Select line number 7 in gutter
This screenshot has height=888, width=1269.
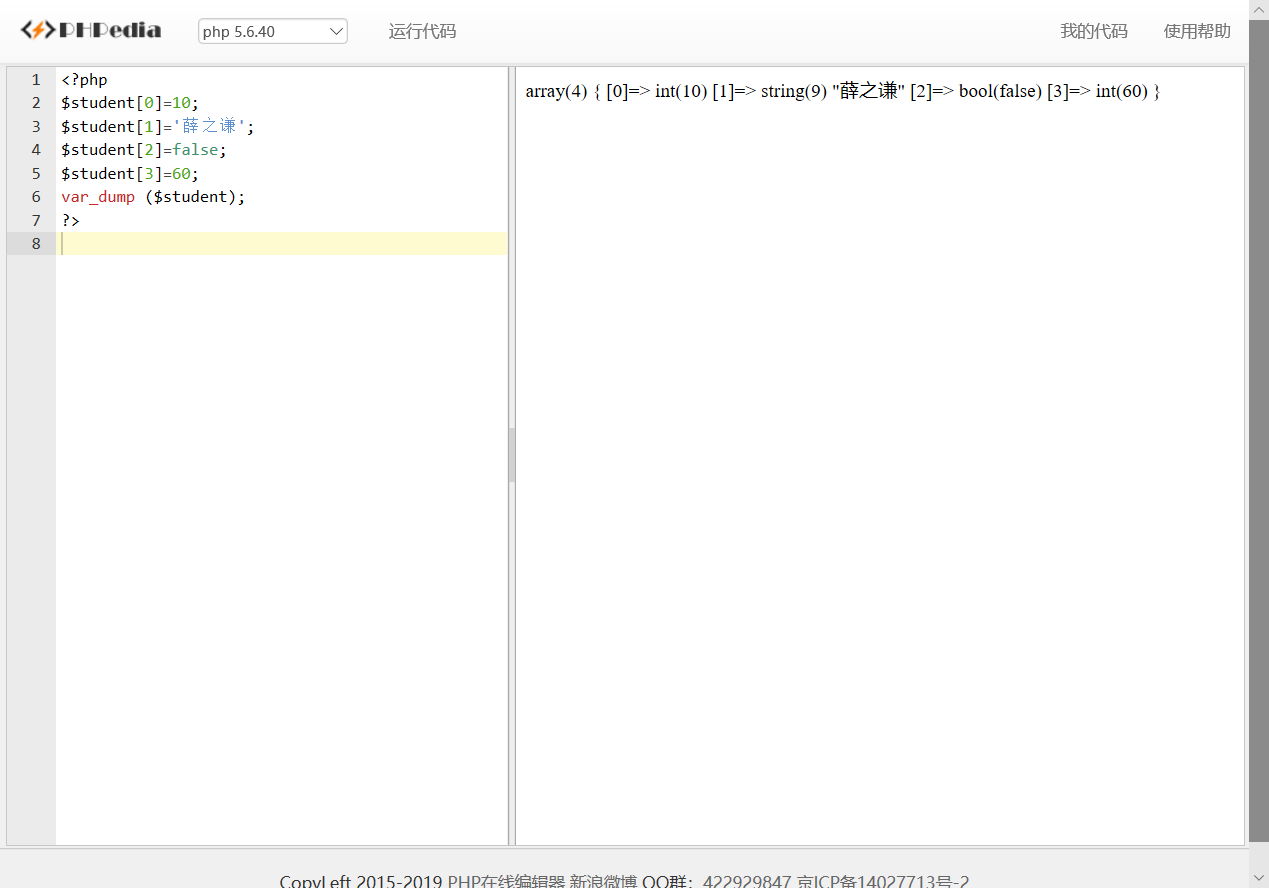click(36, 220)
